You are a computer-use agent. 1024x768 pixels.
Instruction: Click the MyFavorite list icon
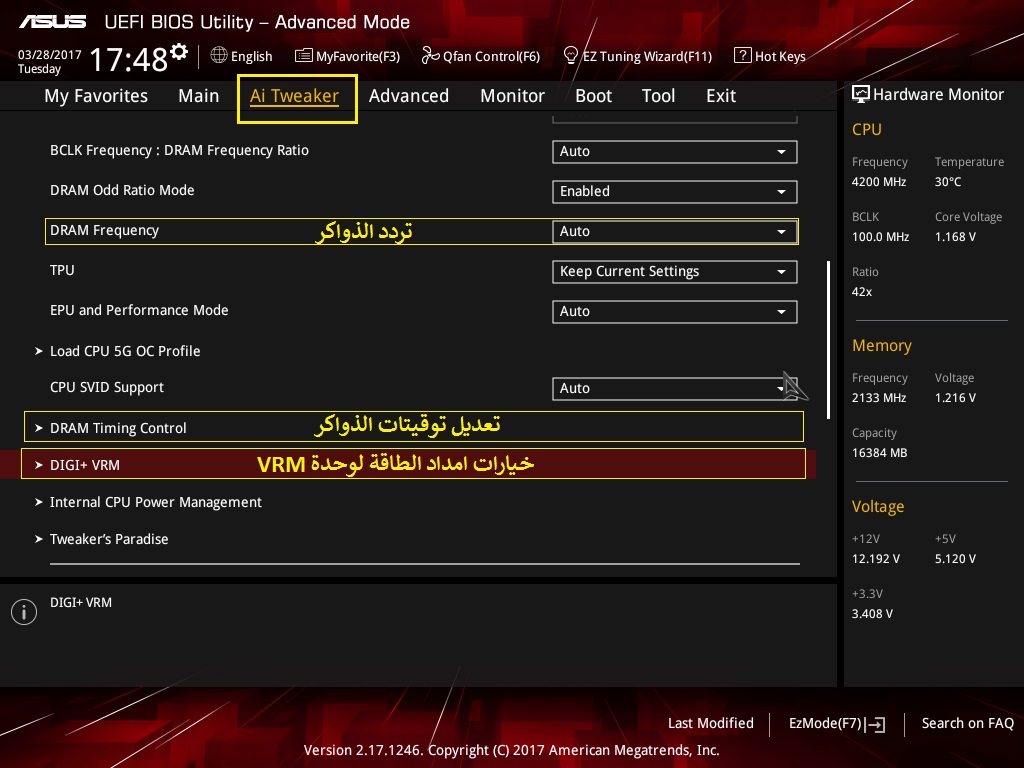[304, 56]
